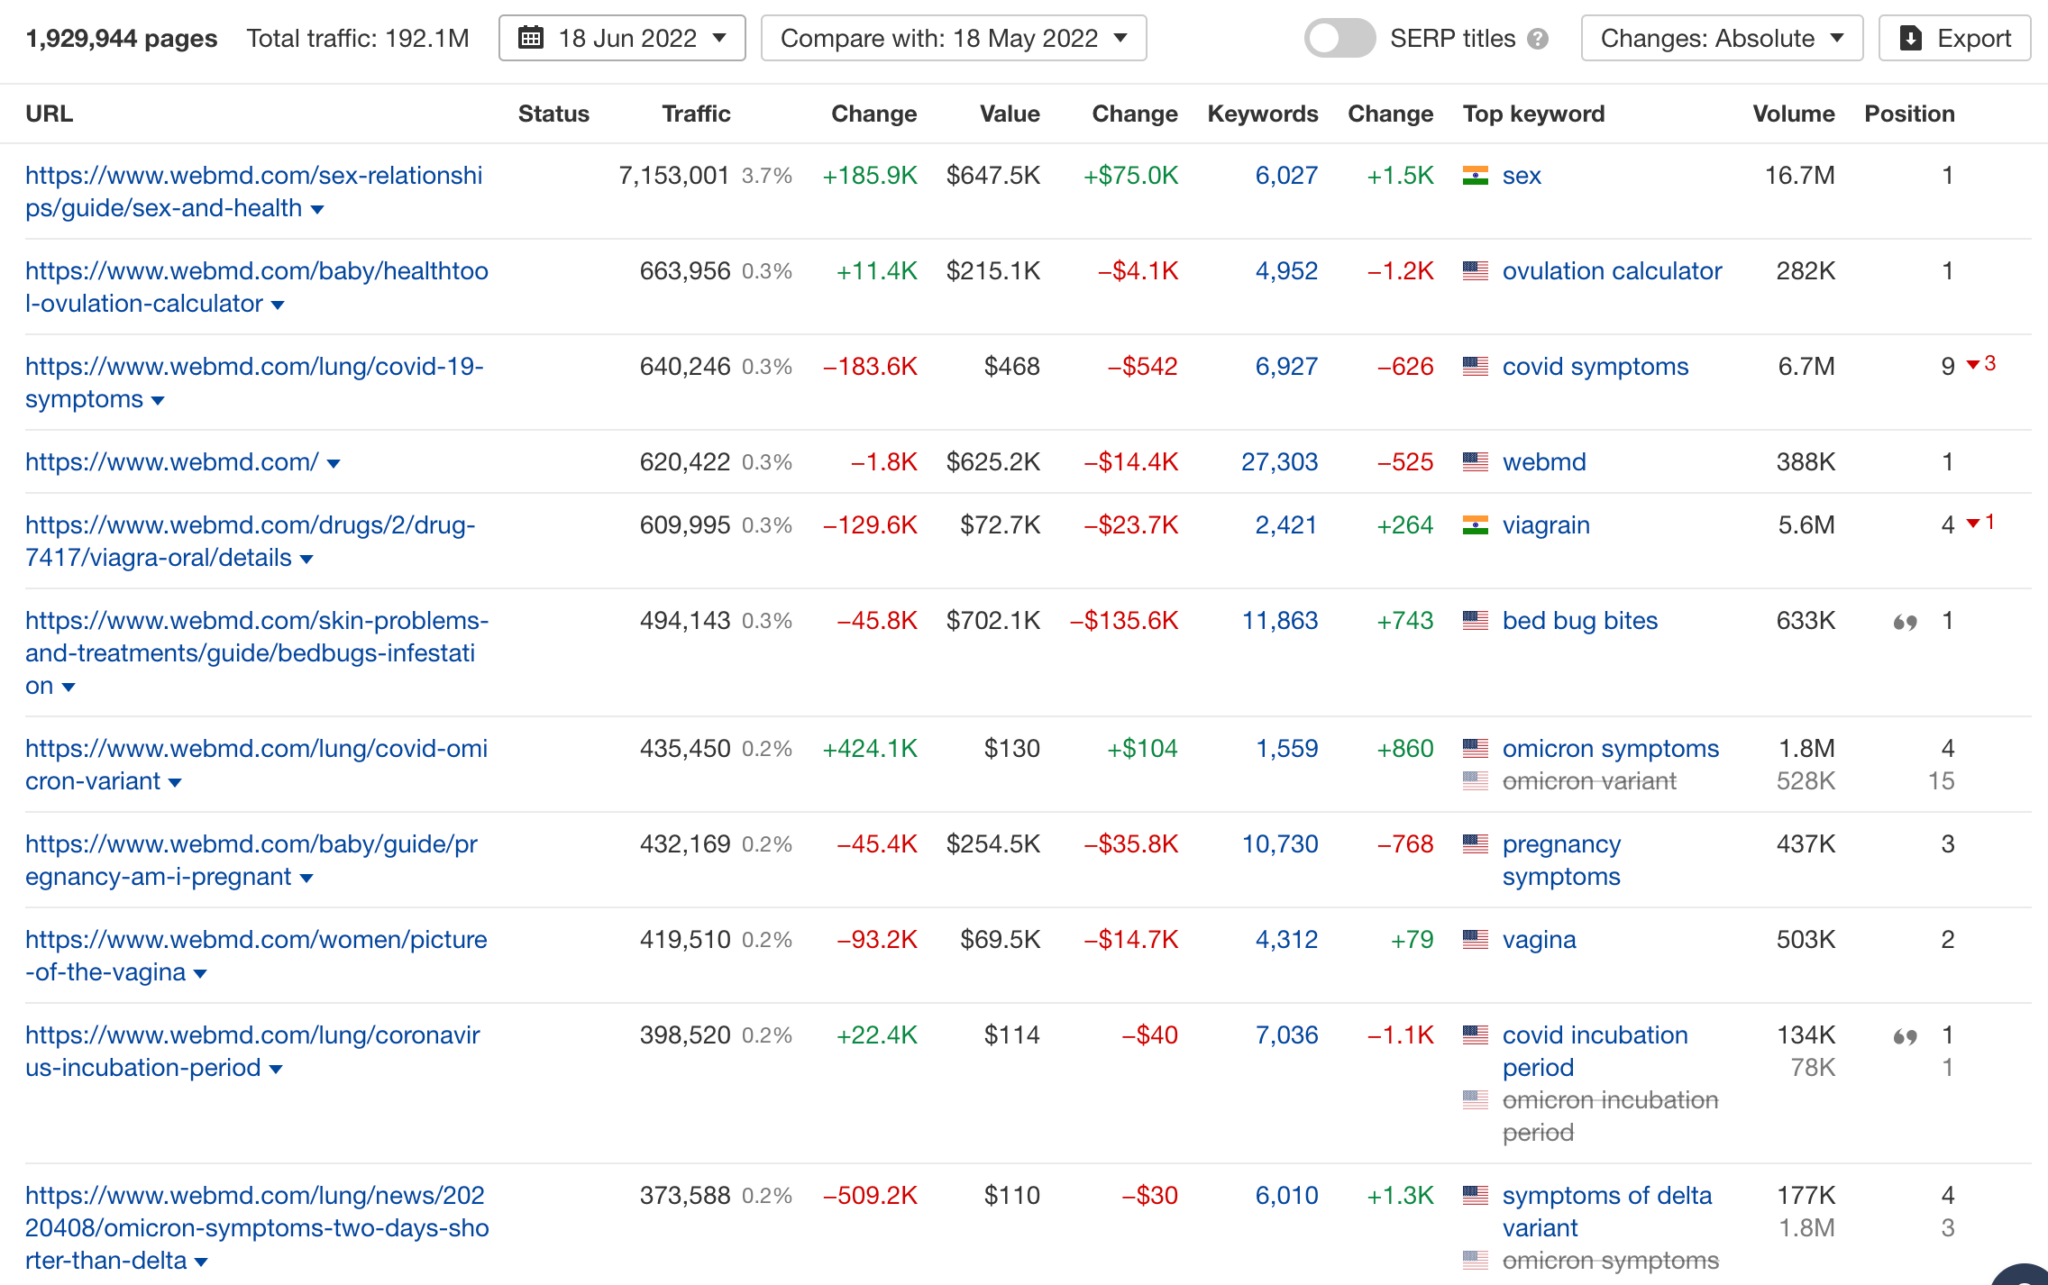Click the 27,303 keywords count link
Image resolution: width=2048 pixels, height=1285 pixels.
point(1279,462)
